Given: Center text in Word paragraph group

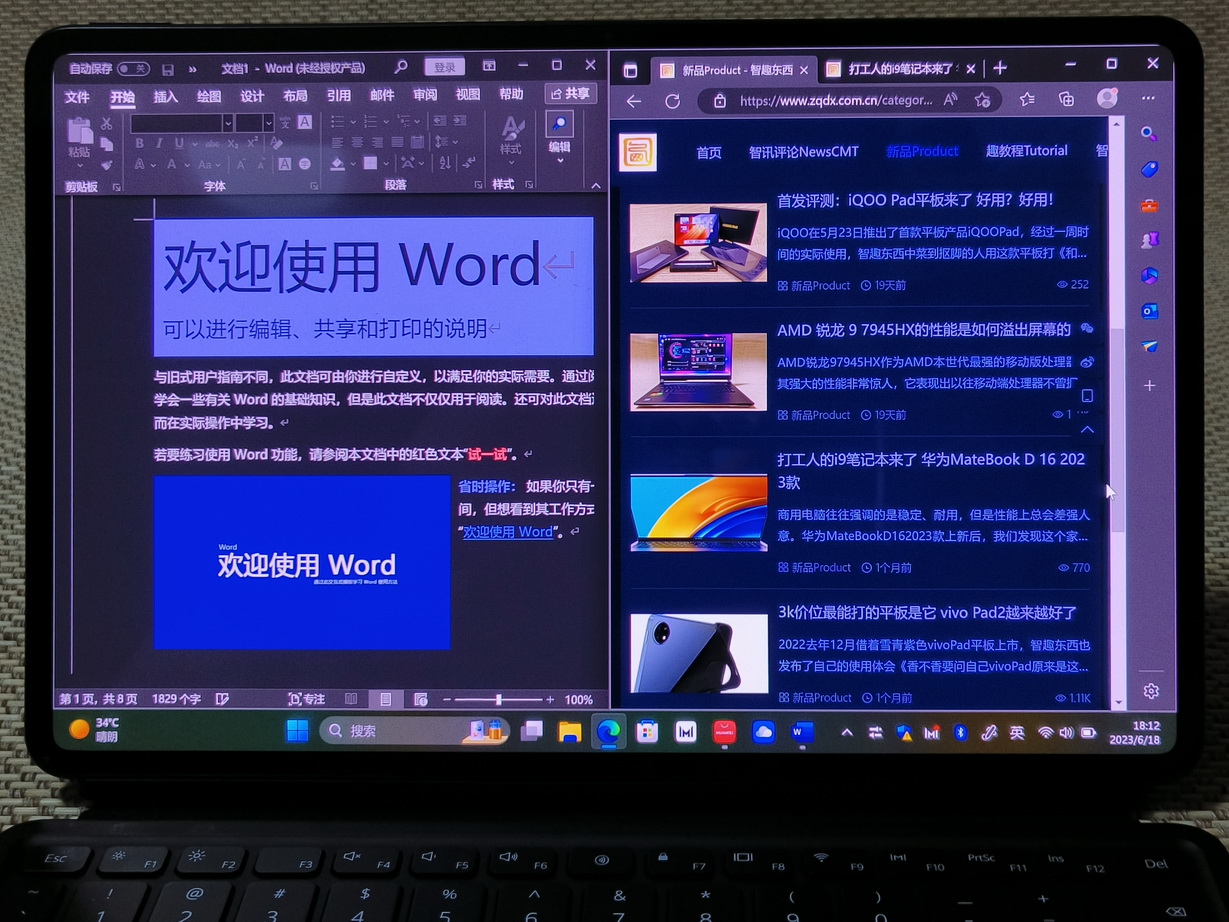Looking at the screenshot, I should tap(358, 143).
